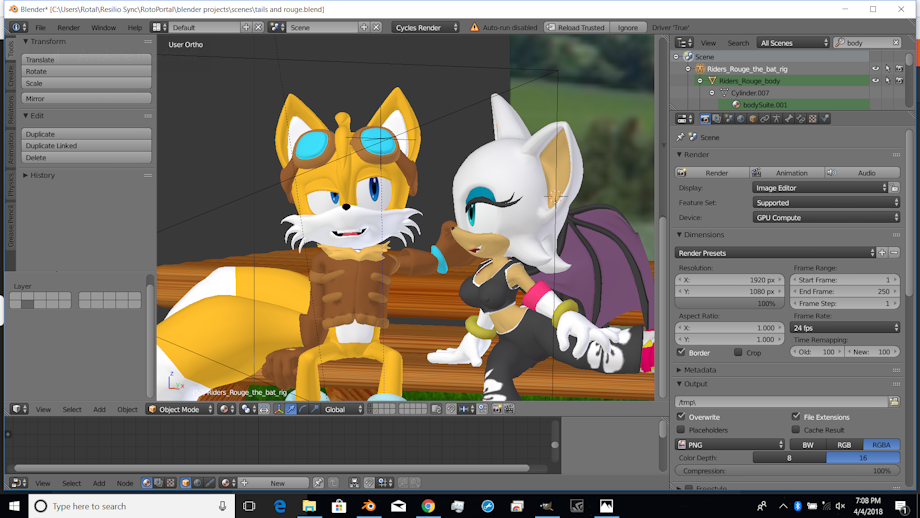Open the Texture checkerboard properties tab
The height and width of the screenshot is (518, 920).
pyautogui.click(x=813, y=119)
